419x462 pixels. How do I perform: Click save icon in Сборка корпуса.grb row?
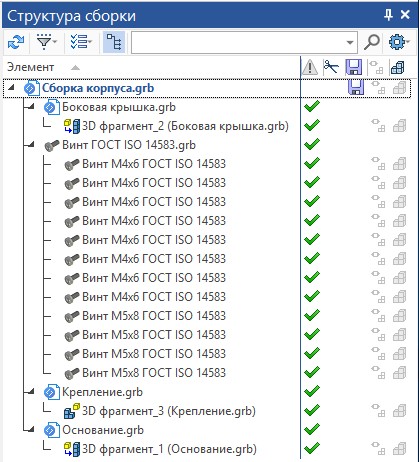click(356, 88)
